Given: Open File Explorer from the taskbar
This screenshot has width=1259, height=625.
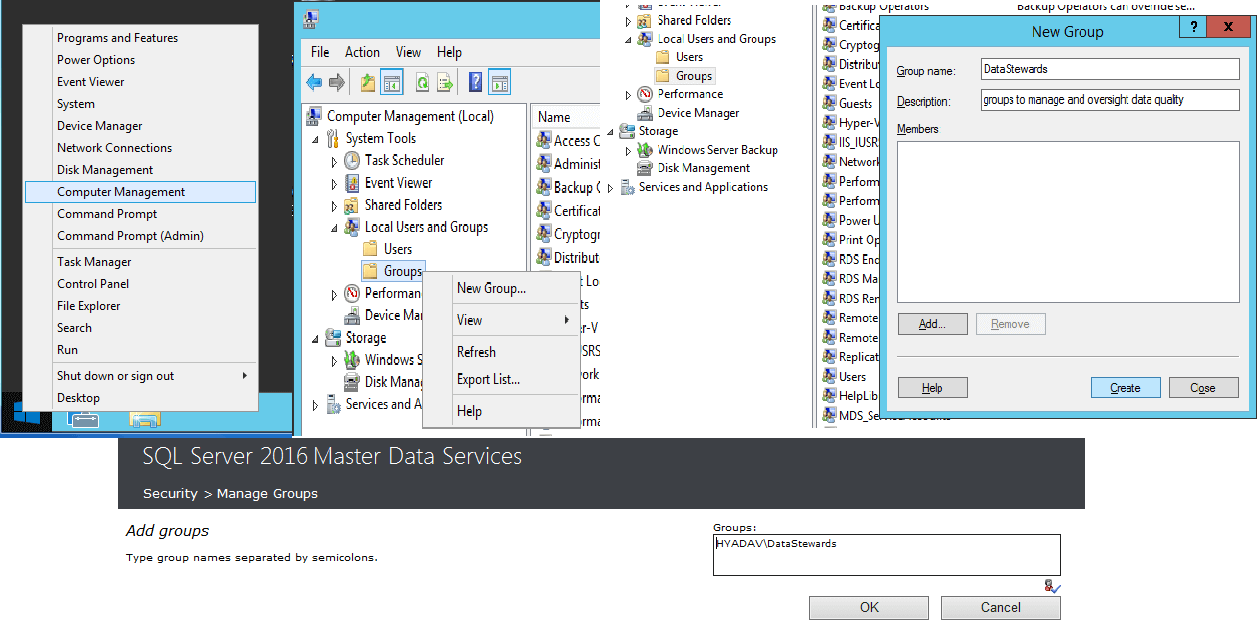Looking at the screenshot, I should (144, 419).
